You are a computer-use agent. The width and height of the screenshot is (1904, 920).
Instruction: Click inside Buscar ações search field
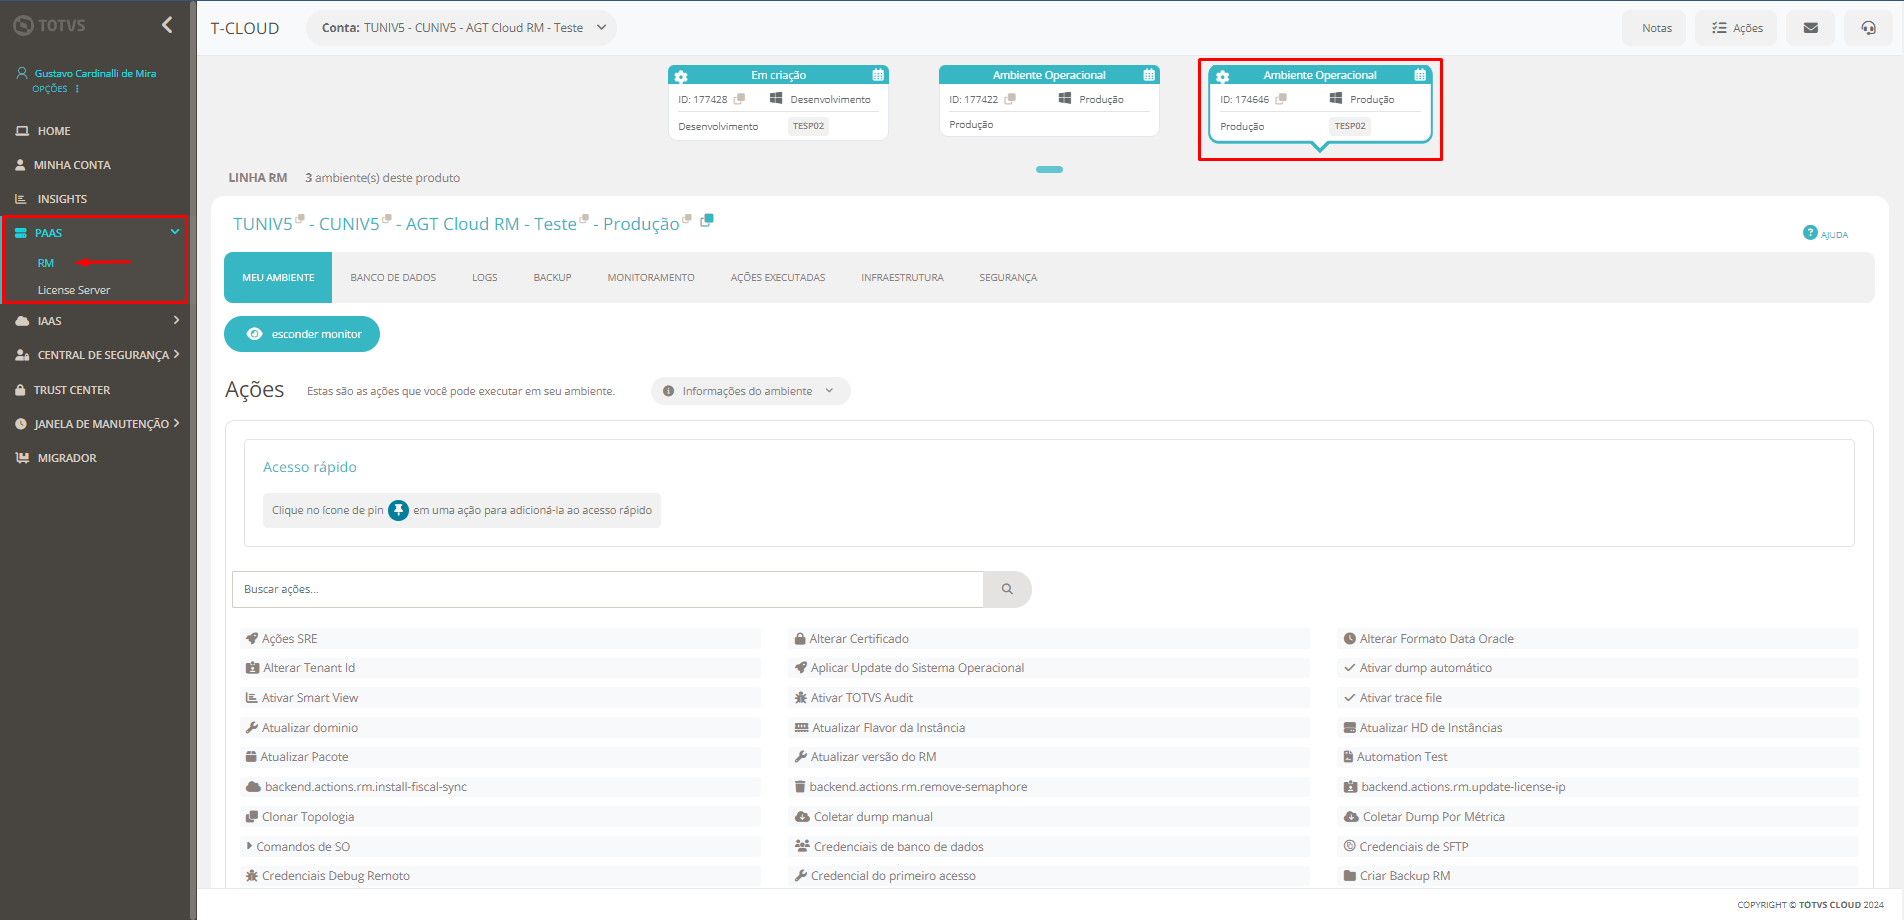point(608,589)
